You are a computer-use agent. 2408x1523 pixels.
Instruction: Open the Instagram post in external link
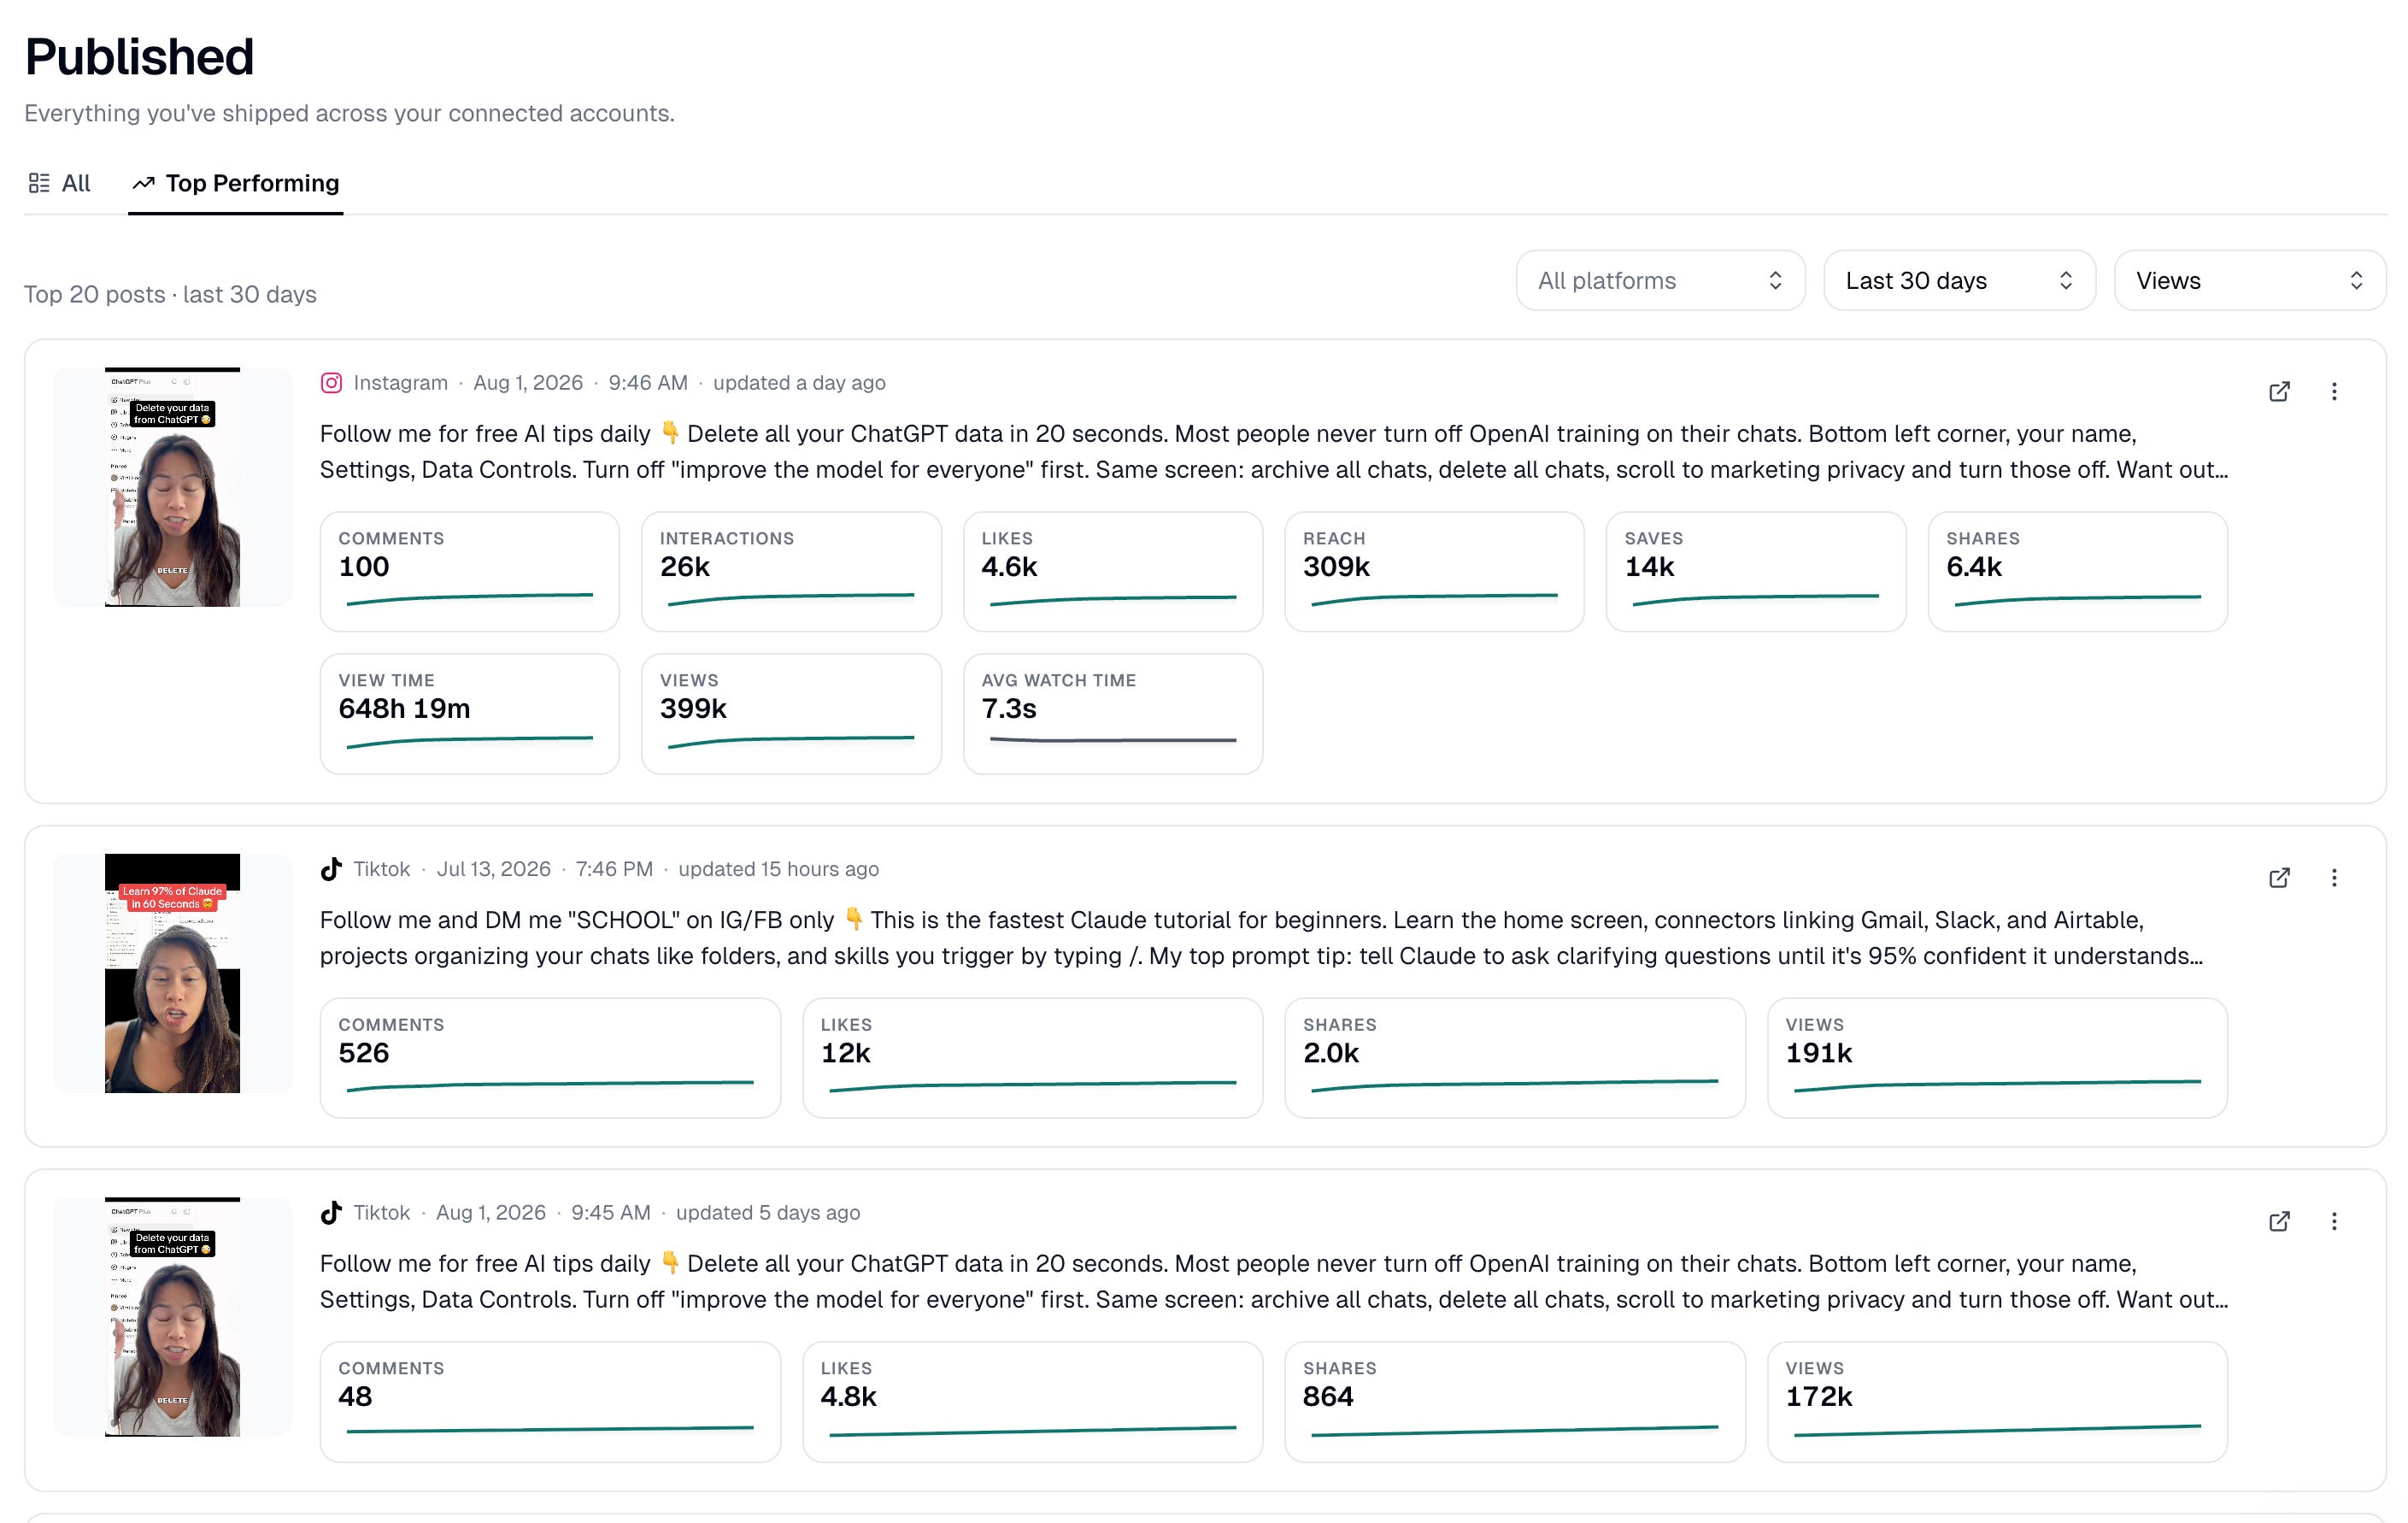(2279, 391)
